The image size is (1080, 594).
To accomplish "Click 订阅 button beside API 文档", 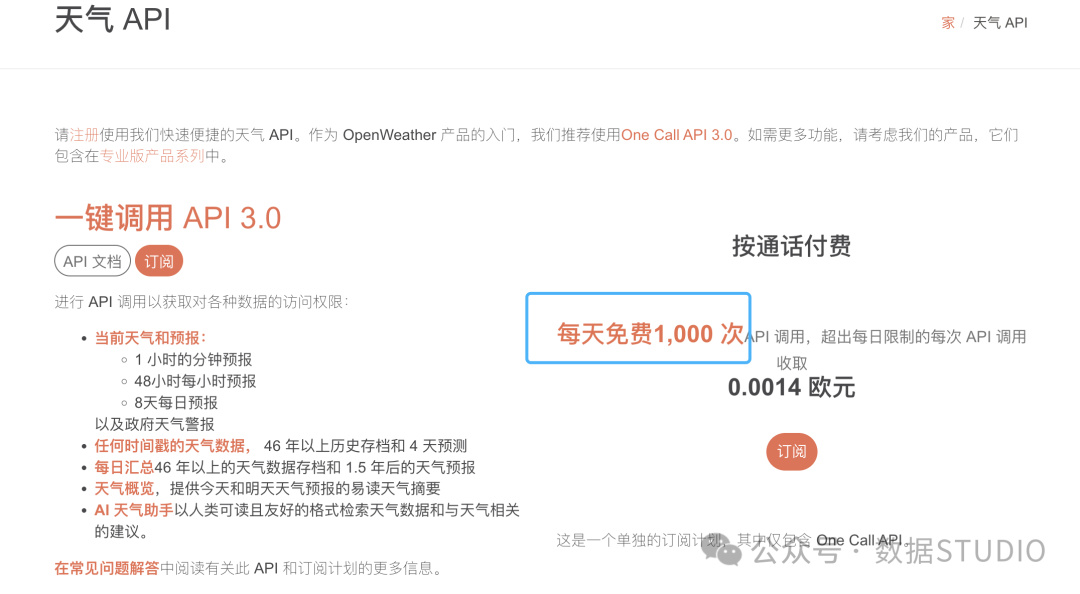I will (159, 261).
